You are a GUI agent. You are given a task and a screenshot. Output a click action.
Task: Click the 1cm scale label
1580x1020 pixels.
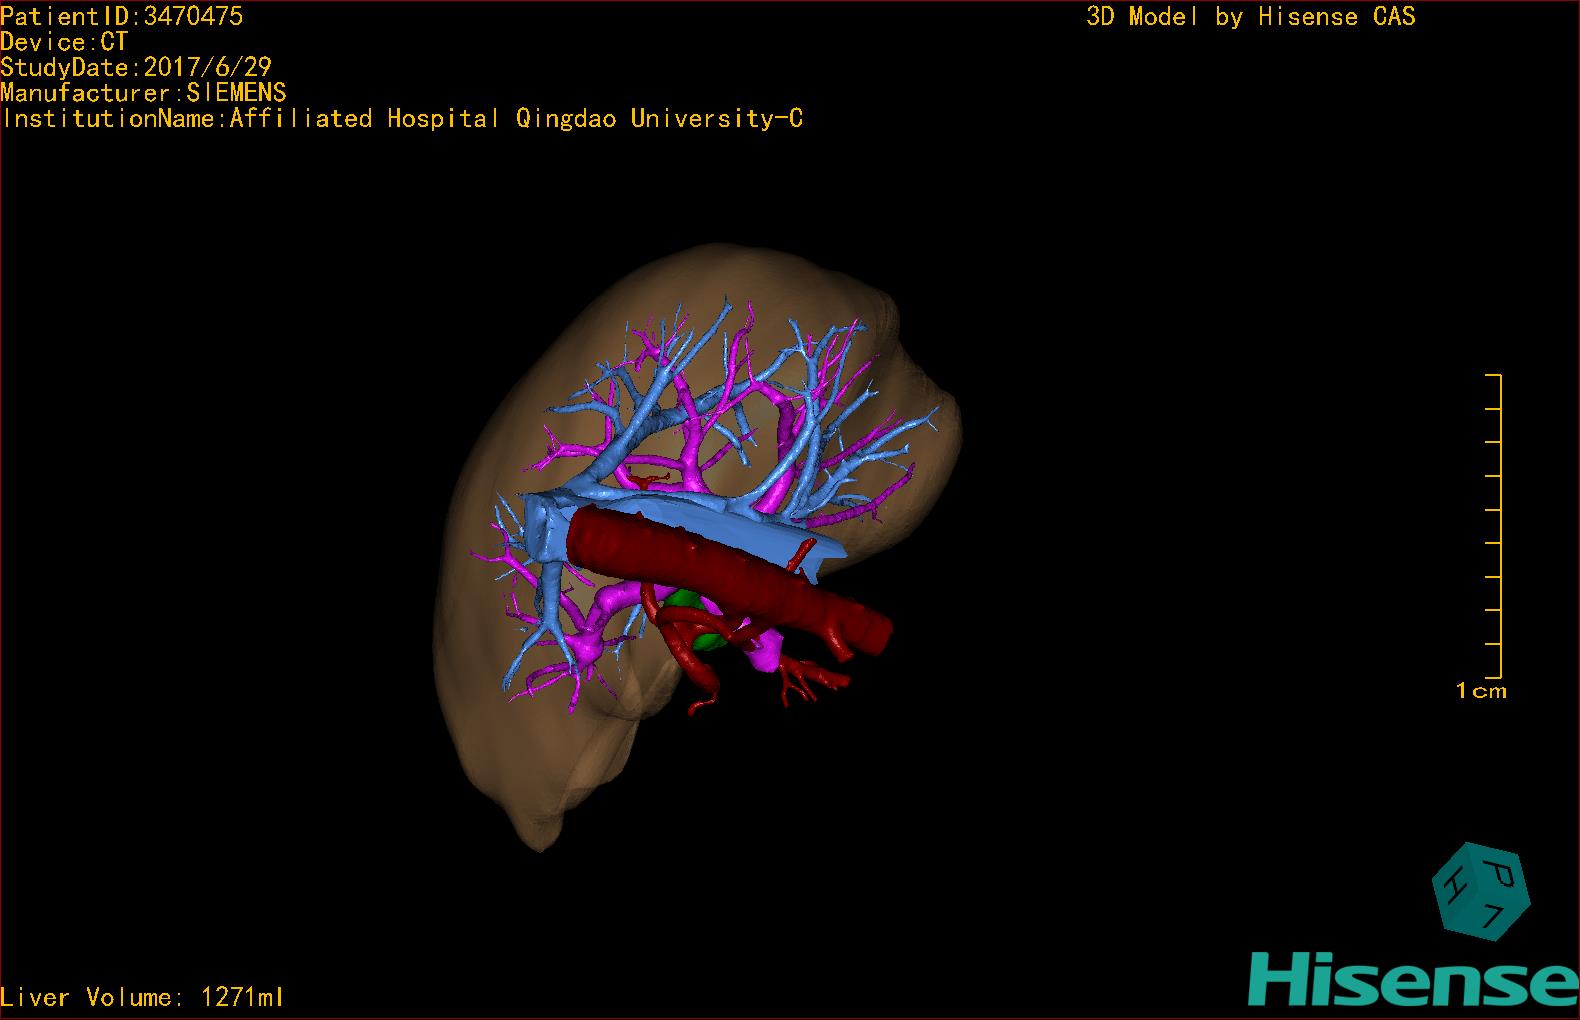point(1480,690)
